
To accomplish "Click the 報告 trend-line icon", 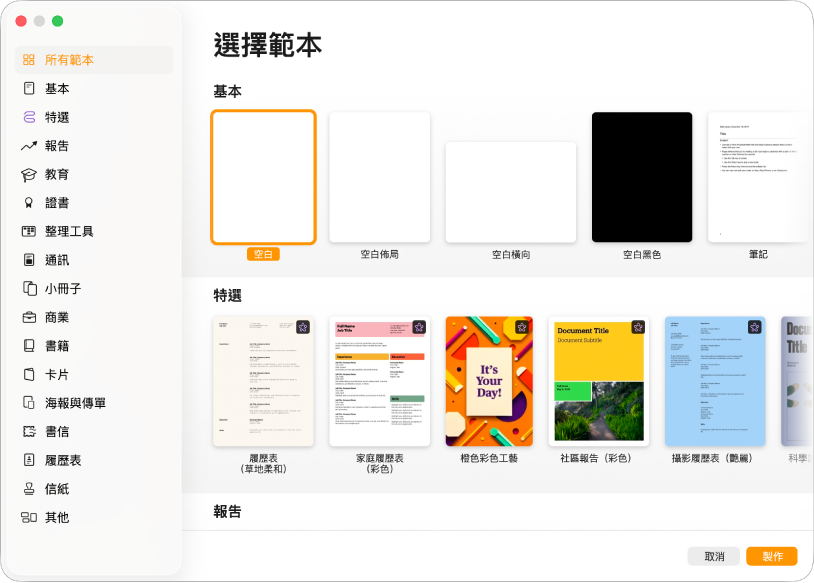I will click(x=29, y=146).
